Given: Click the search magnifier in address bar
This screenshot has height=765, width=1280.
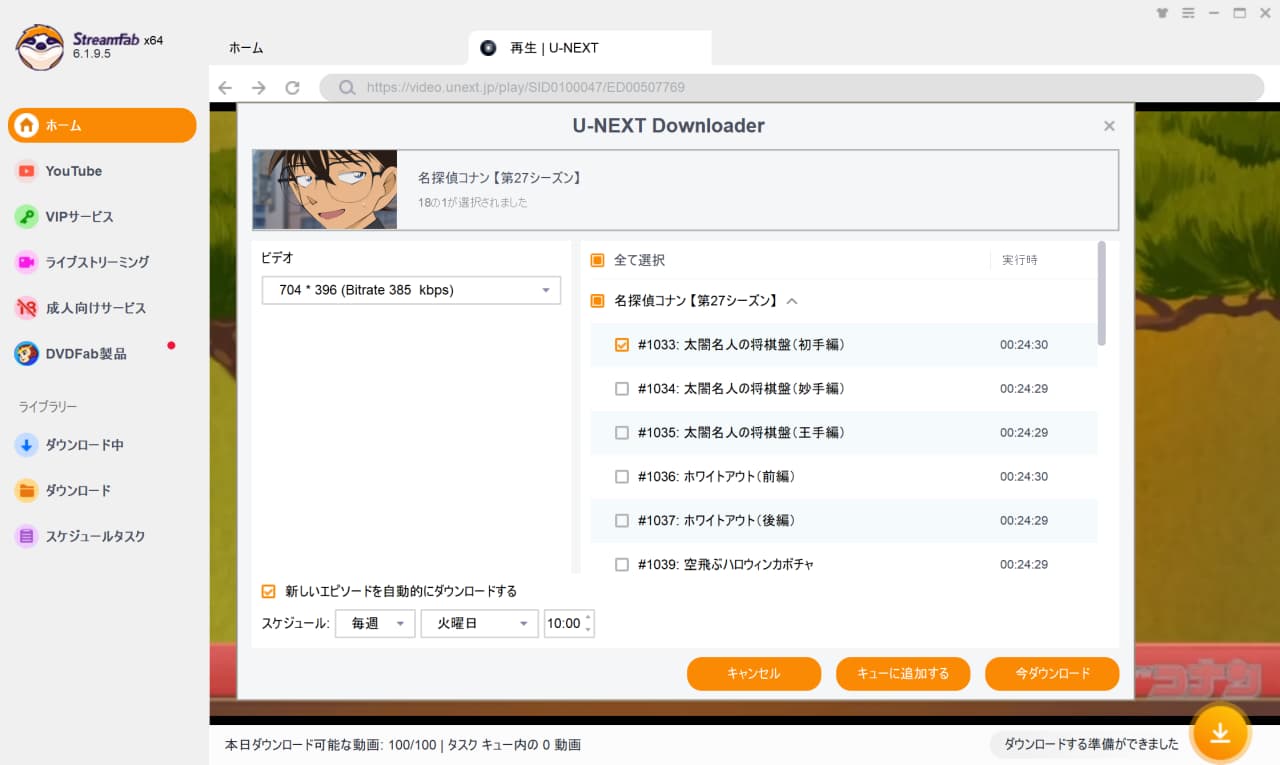Looking at the screenshot, I should (x=347, y=88).
